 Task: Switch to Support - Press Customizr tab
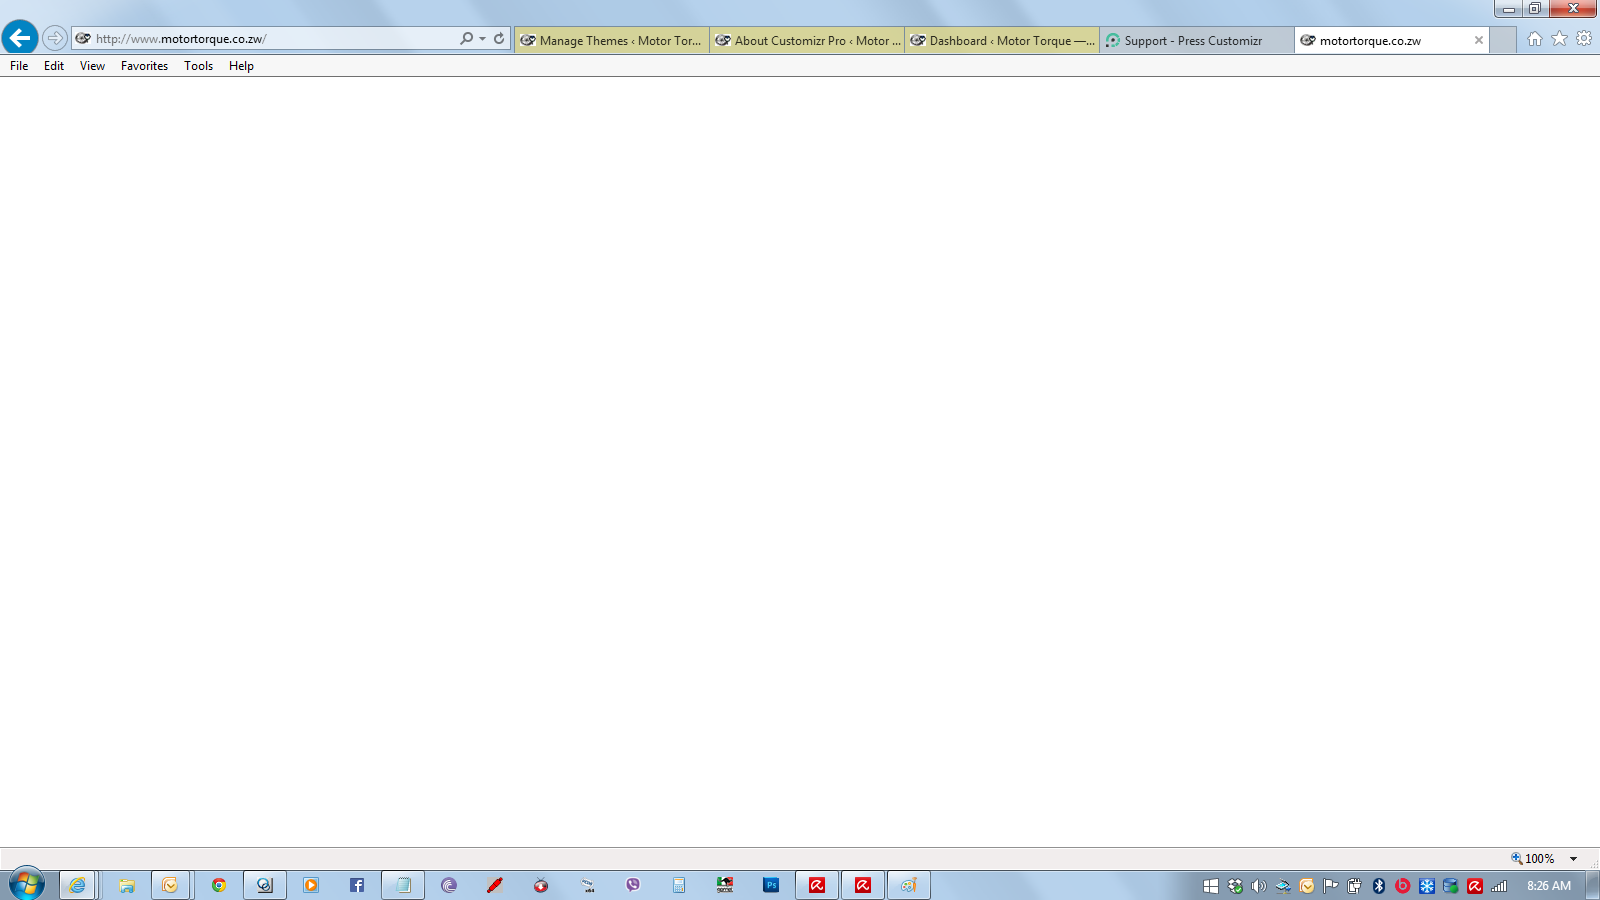coord(1193,41)
